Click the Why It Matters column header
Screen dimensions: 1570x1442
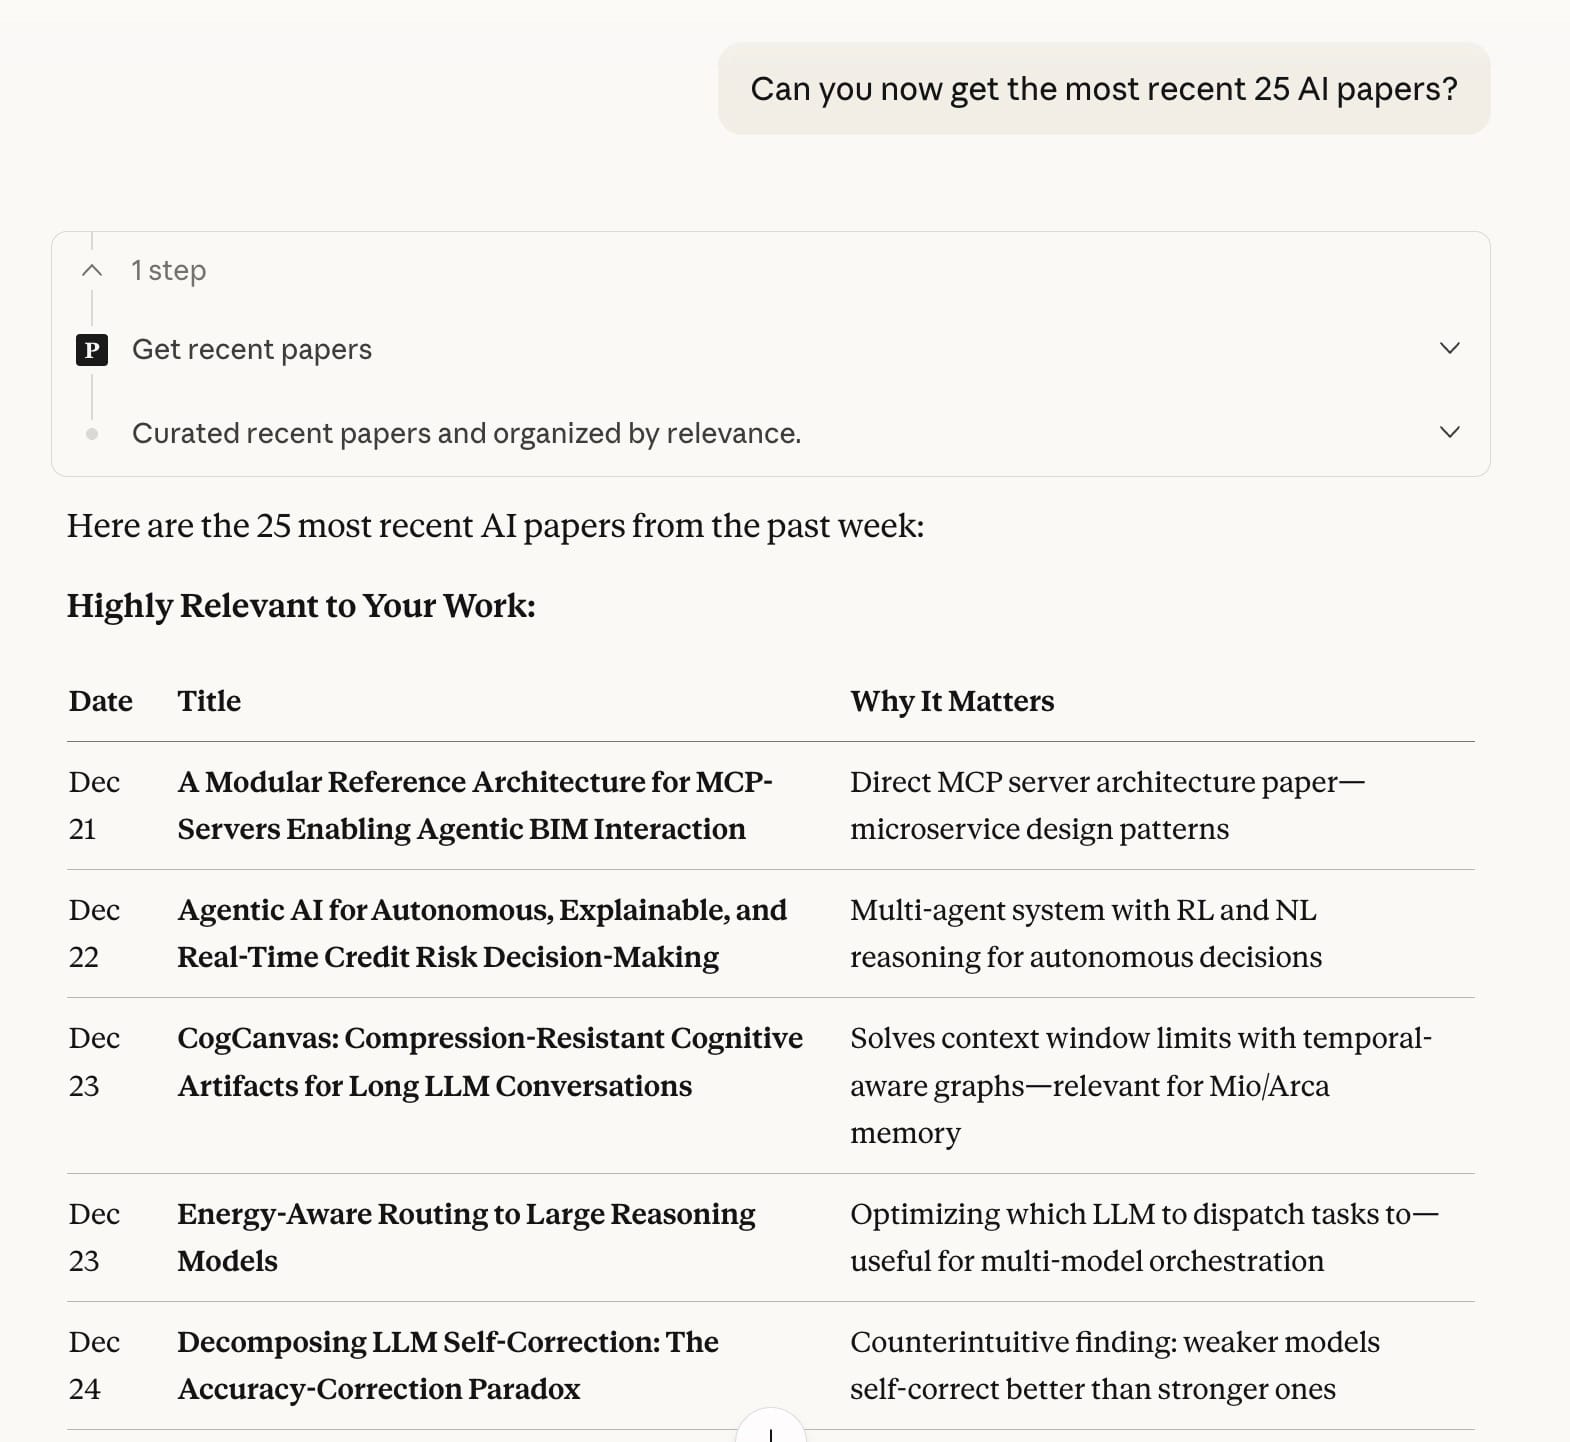point(952,701)
